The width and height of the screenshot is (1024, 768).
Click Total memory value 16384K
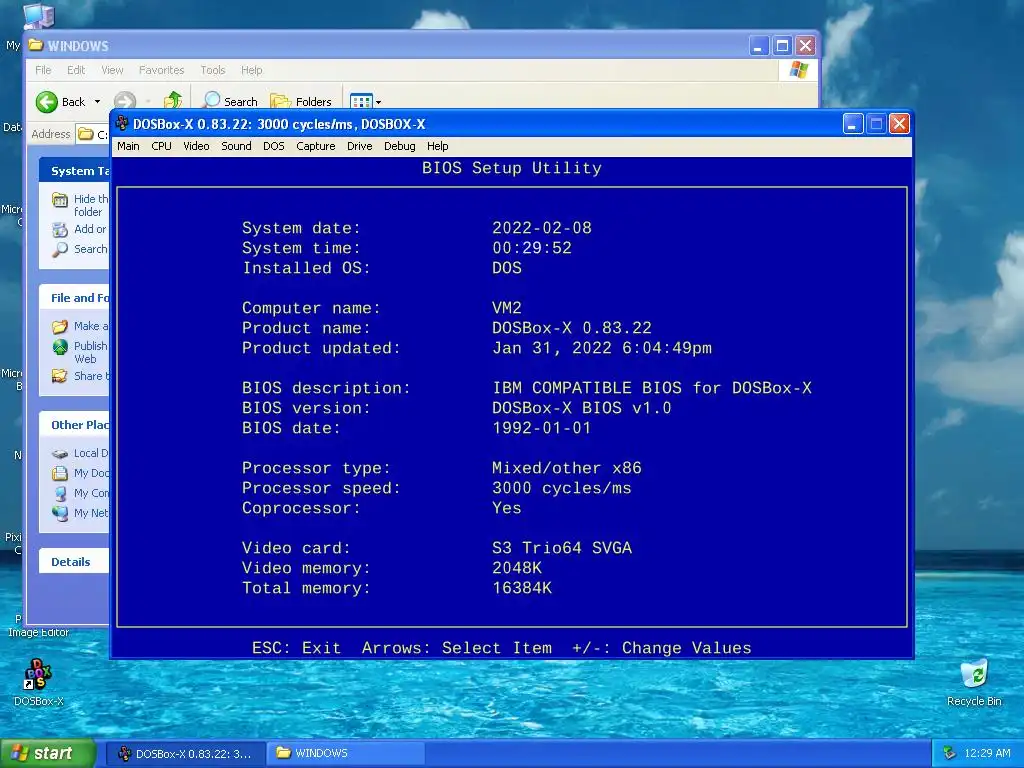(522, 588)
